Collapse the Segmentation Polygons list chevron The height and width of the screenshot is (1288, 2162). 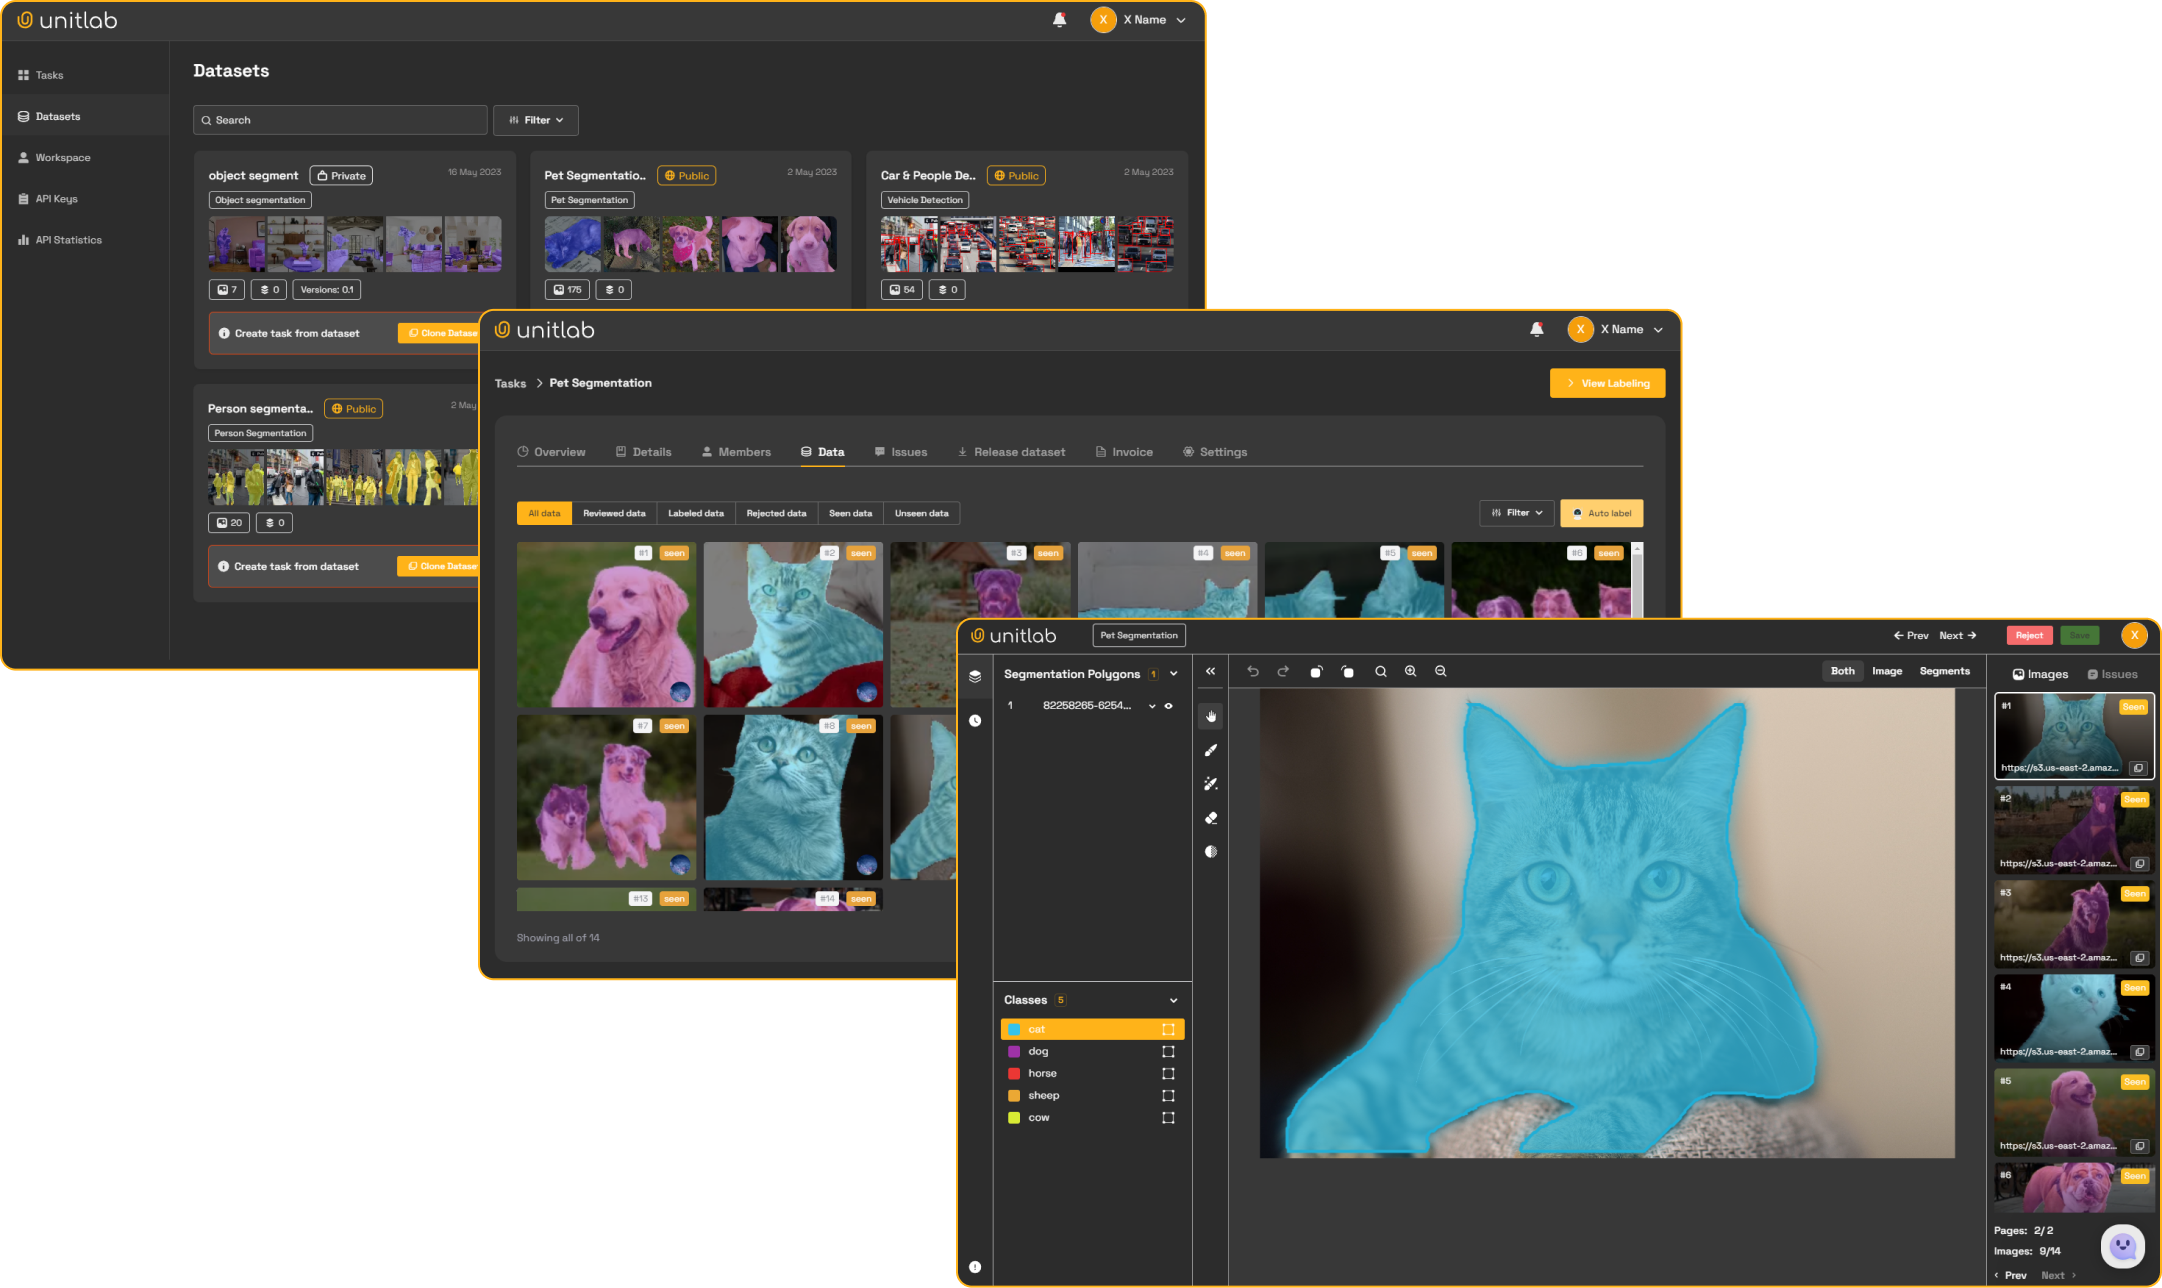(x=1173, y=674)
